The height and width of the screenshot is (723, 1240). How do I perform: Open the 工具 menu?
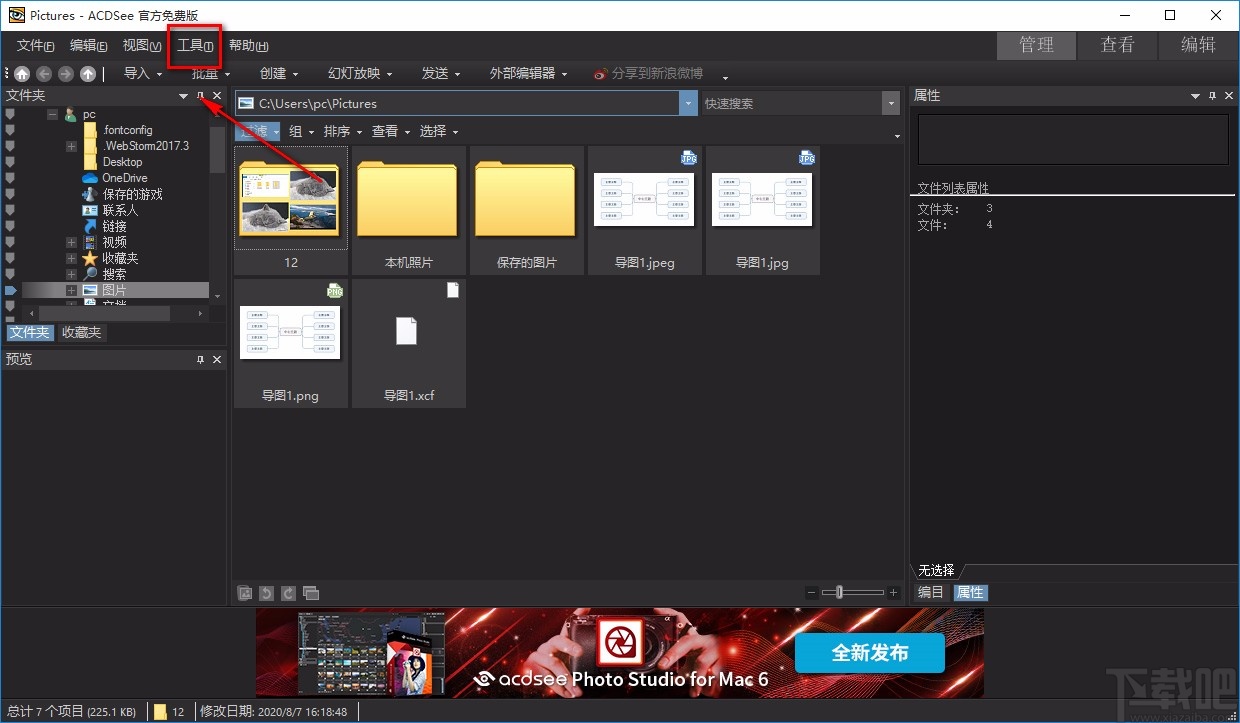(194, 46)
